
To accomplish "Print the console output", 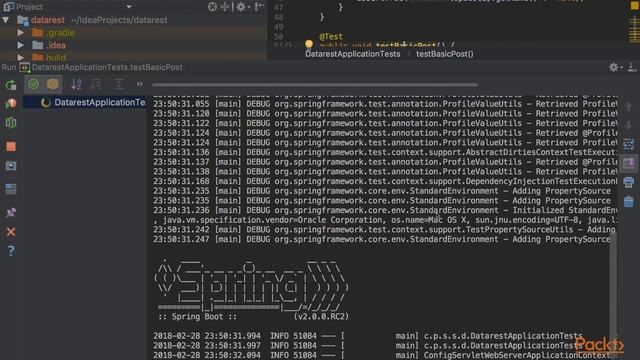I will 629,182.
